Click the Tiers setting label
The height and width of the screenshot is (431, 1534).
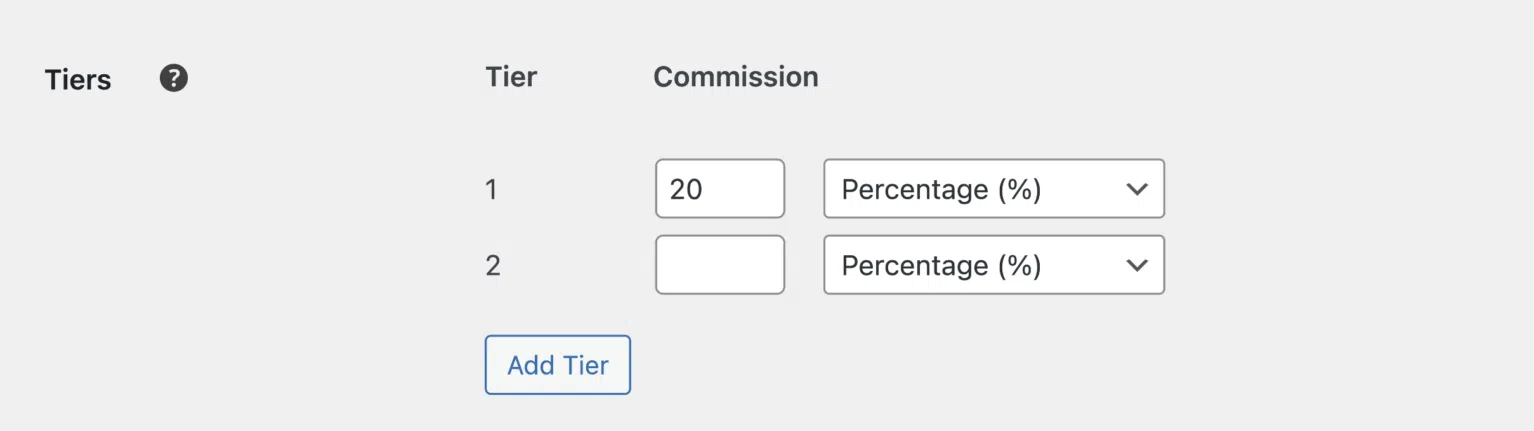tap(78, 80)
